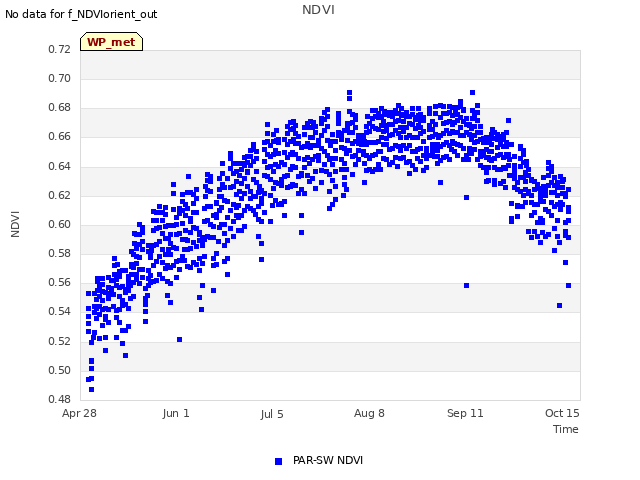Screen dimensions: 640x480
Task: Click the 0.54 y-axis tick label
Action: point(60,312)
